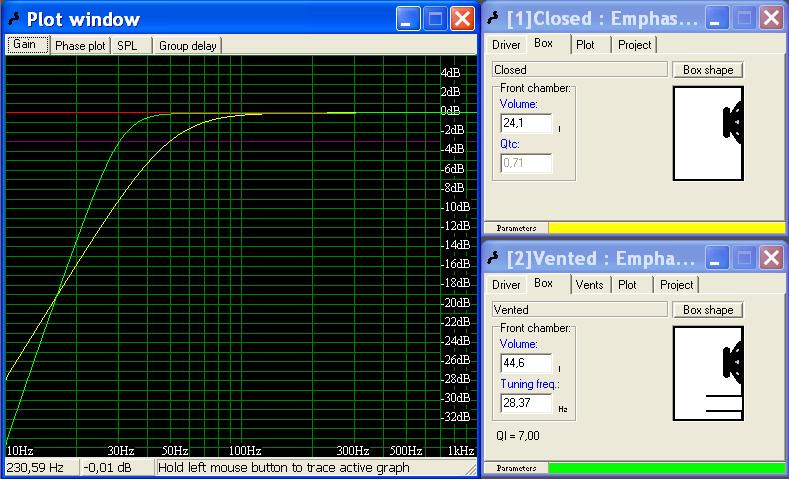
Task: Click the Closed box type field
Action: [x=580, y=70]
